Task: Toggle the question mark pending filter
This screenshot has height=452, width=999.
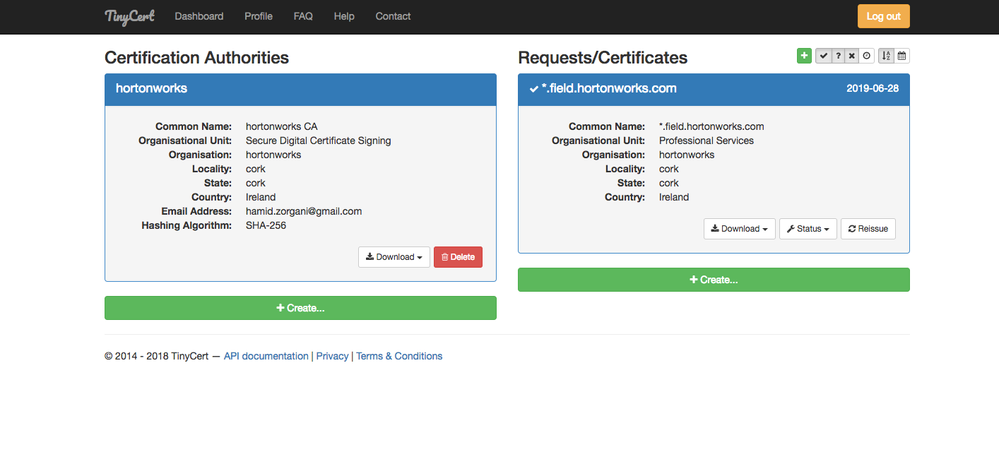Action: coord(838,56)
